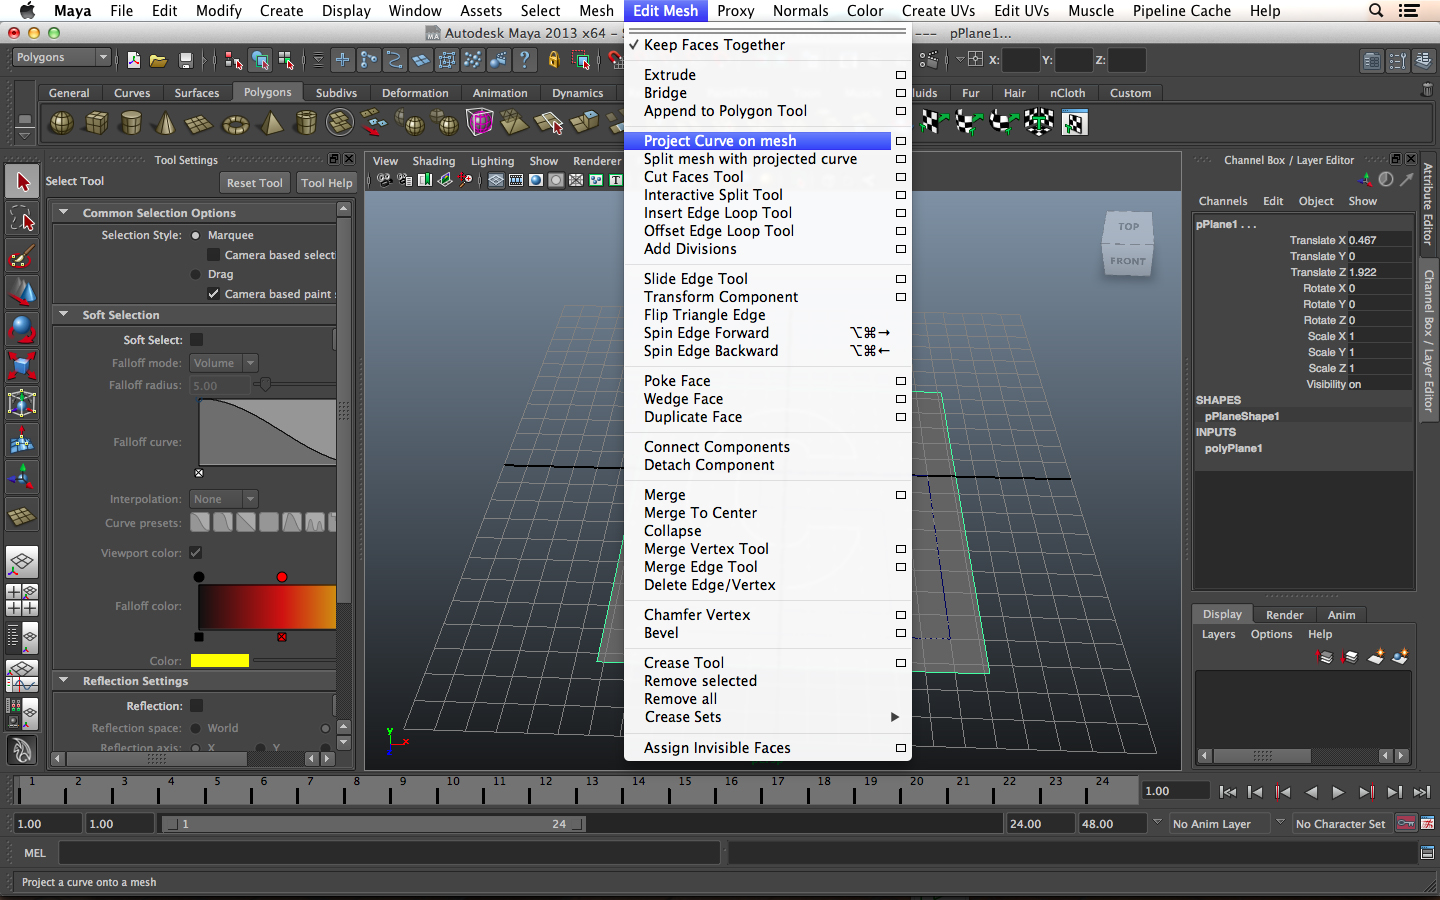Choose Split mesh with projected curve
Image resolution: width=1440 pixels, height=900 pixels.
click(750, 159)
